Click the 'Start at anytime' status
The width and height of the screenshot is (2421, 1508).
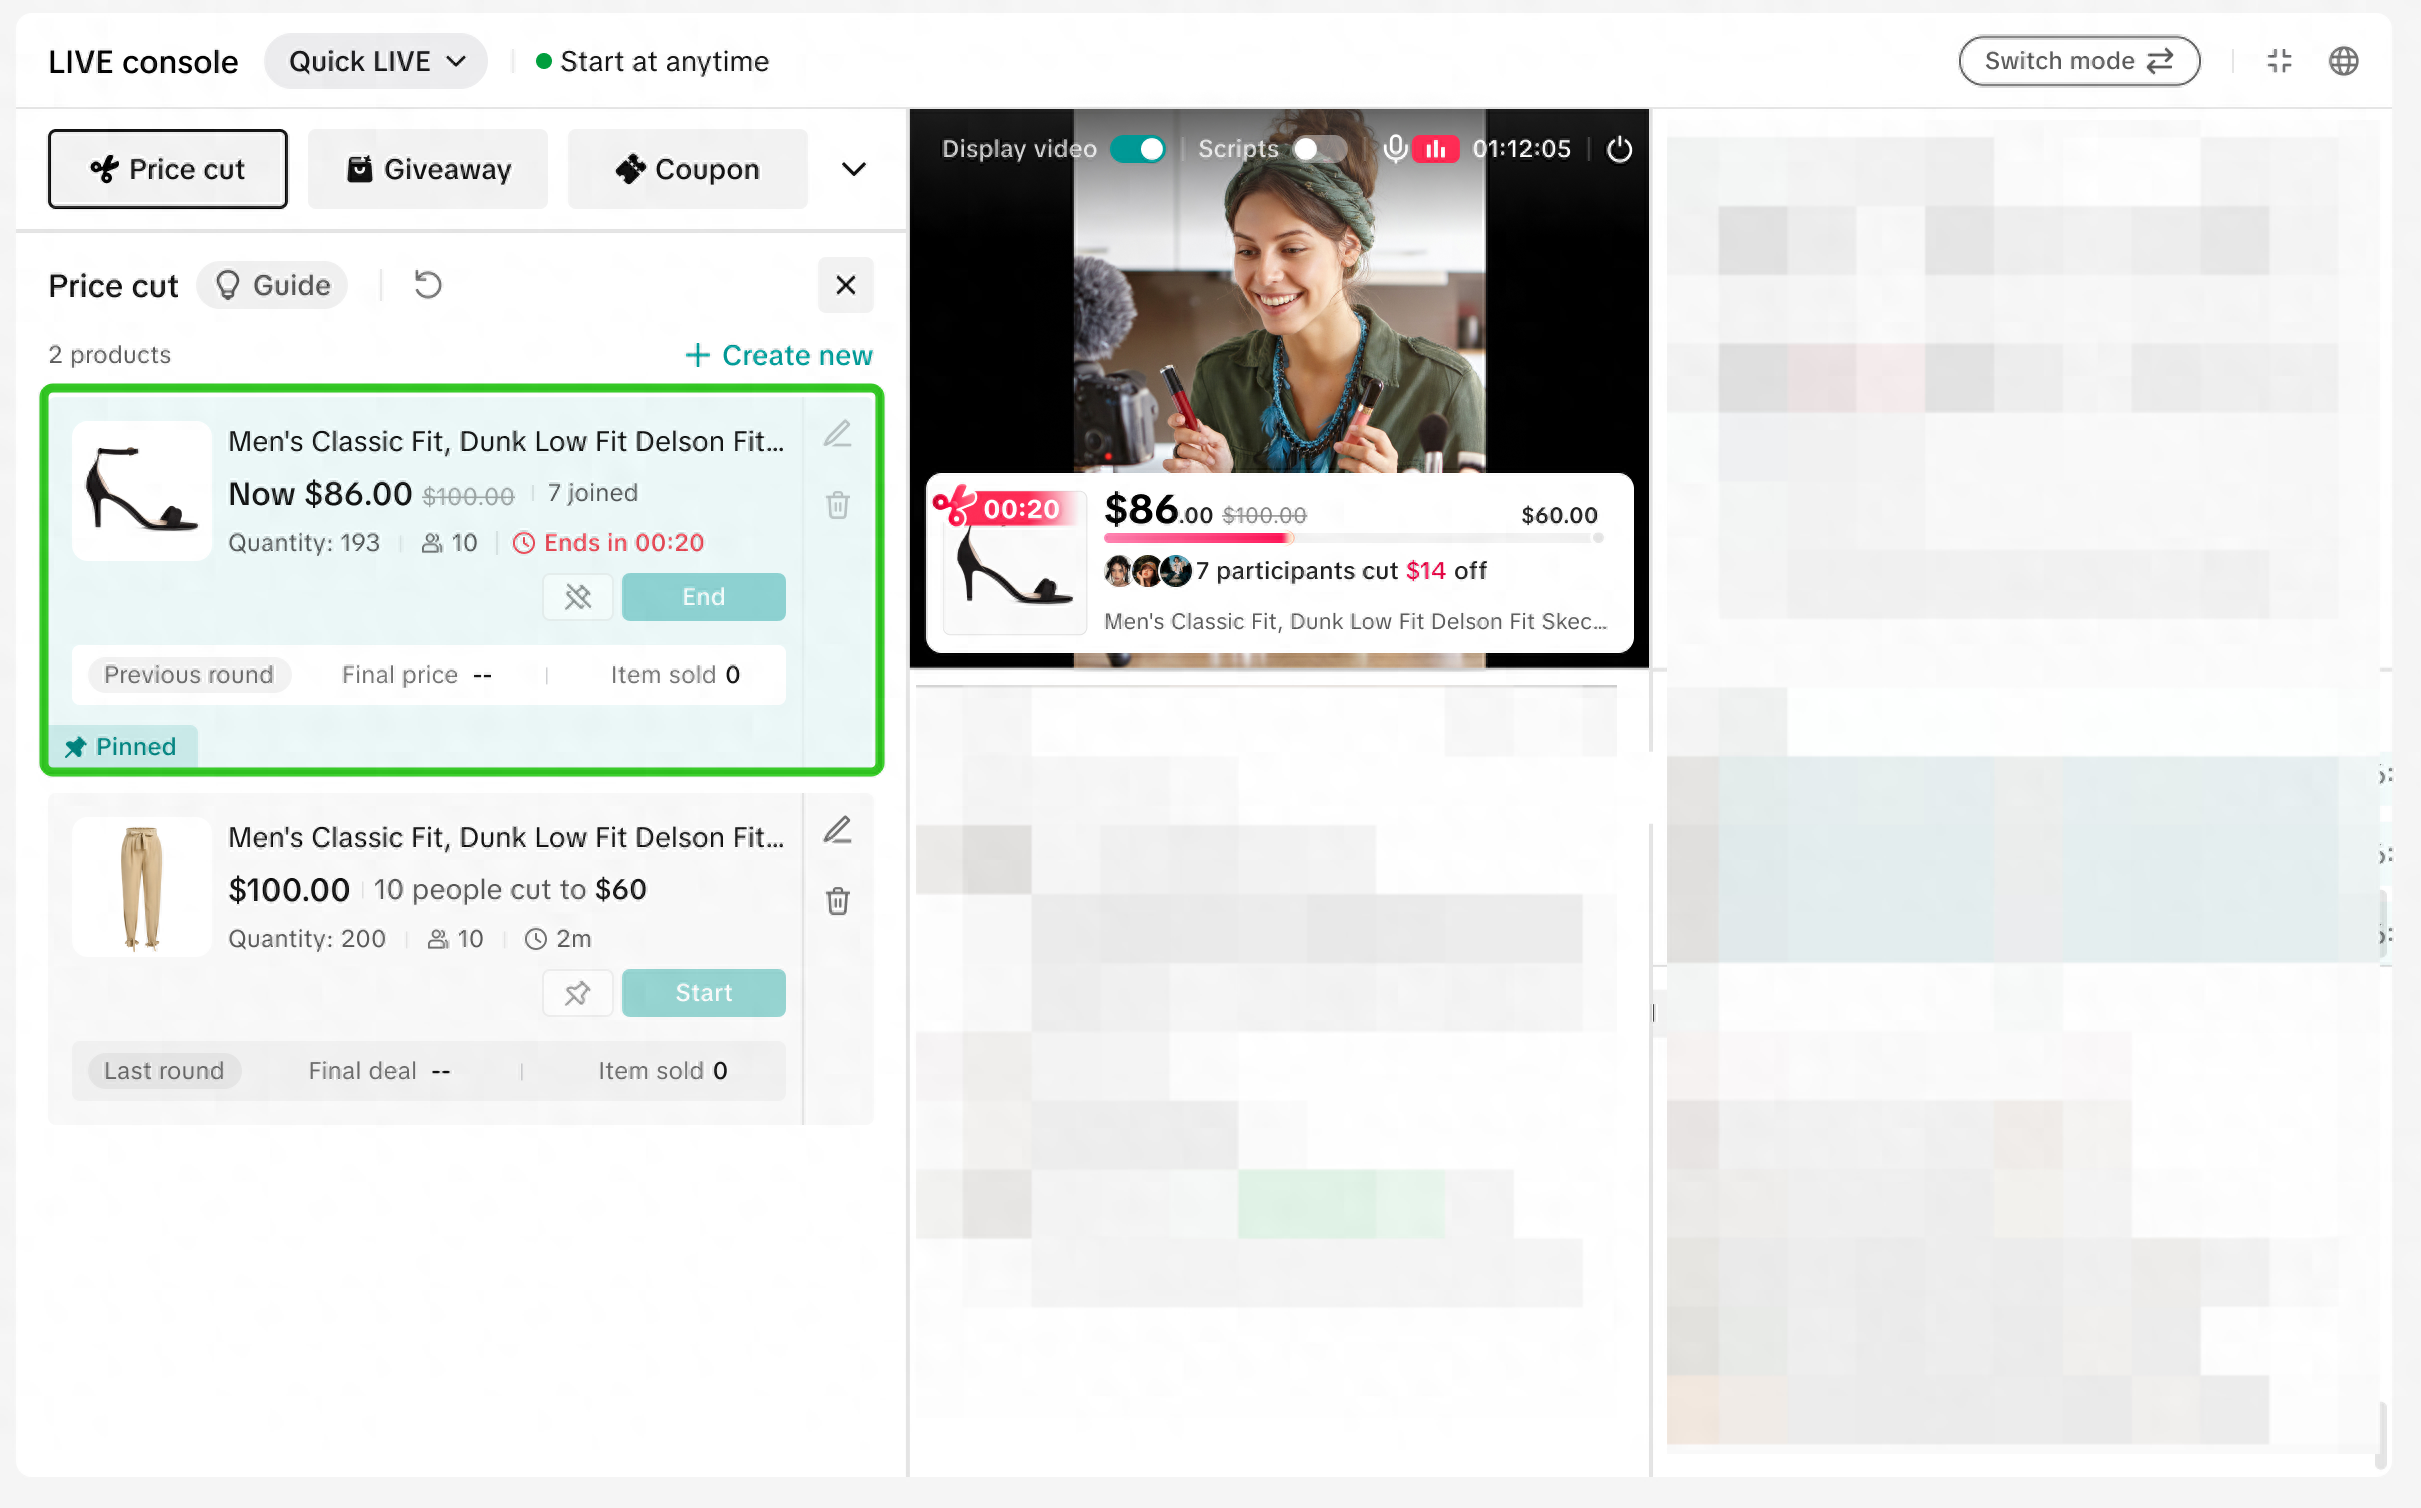(652, 61)
